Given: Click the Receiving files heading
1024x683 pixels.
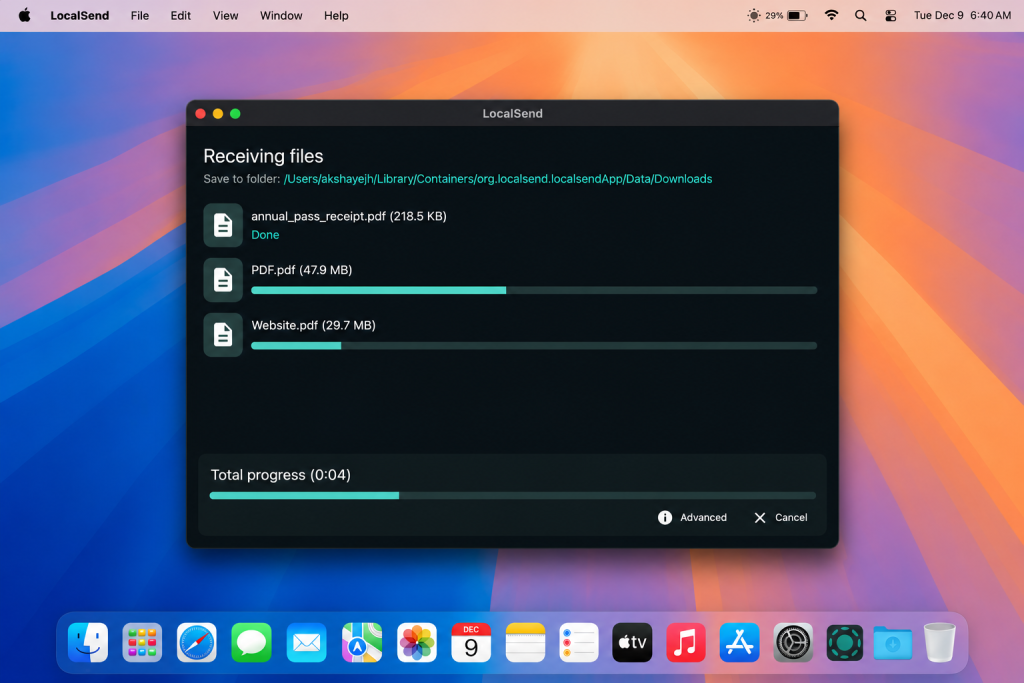Looking at the screenshot, I should coord(263,156).
